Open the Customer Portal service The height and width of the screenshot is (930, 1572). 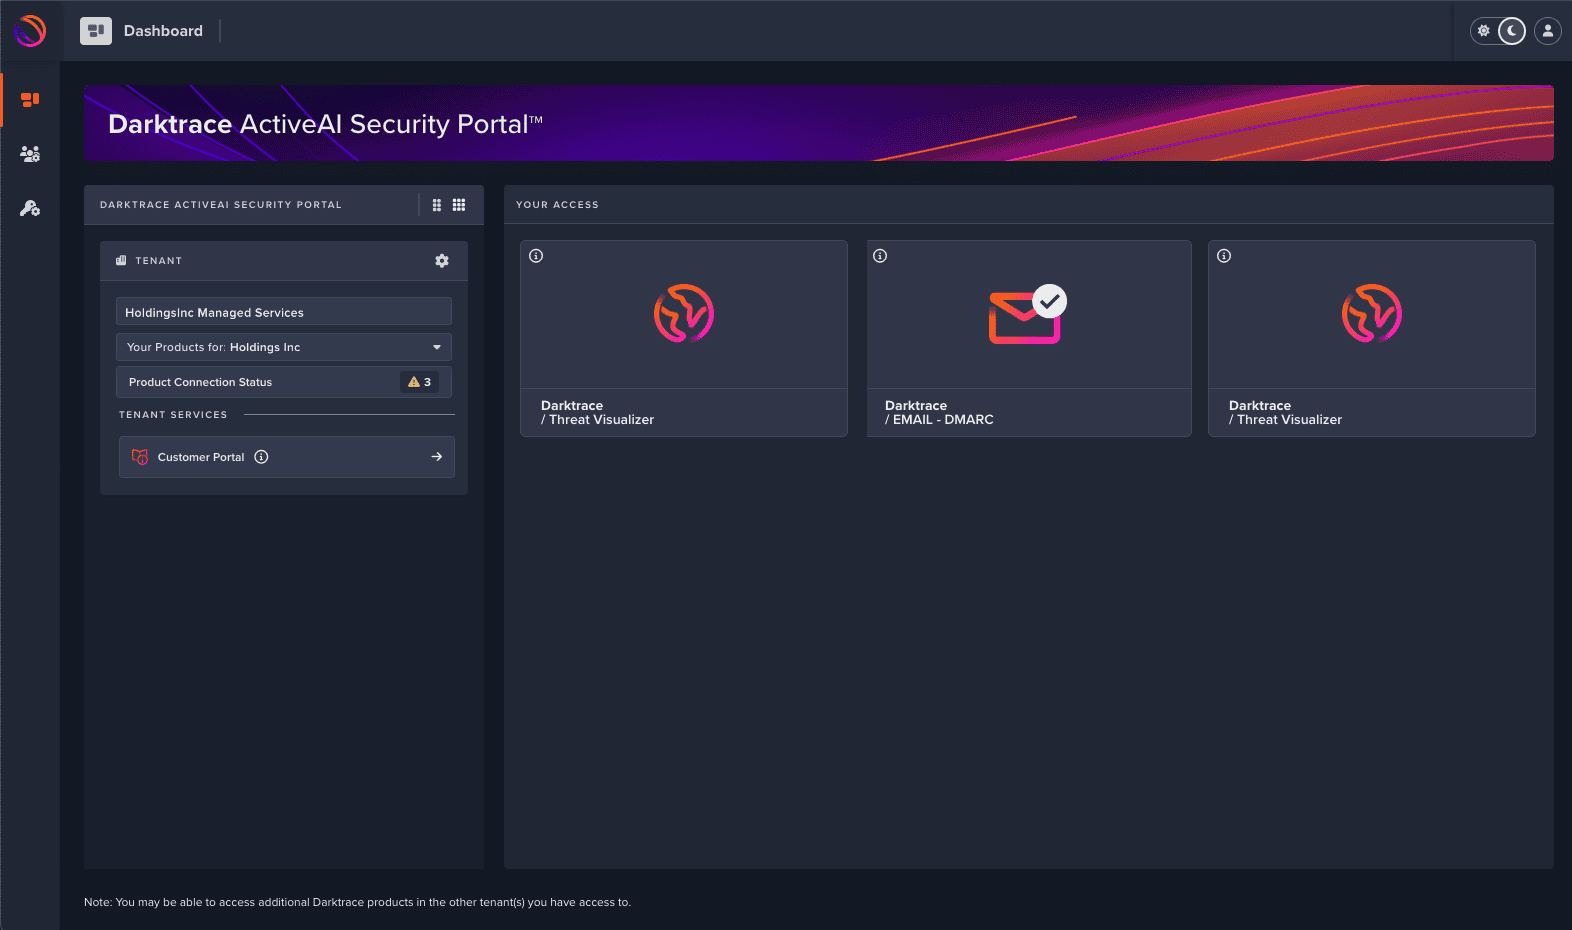[287, 457]
